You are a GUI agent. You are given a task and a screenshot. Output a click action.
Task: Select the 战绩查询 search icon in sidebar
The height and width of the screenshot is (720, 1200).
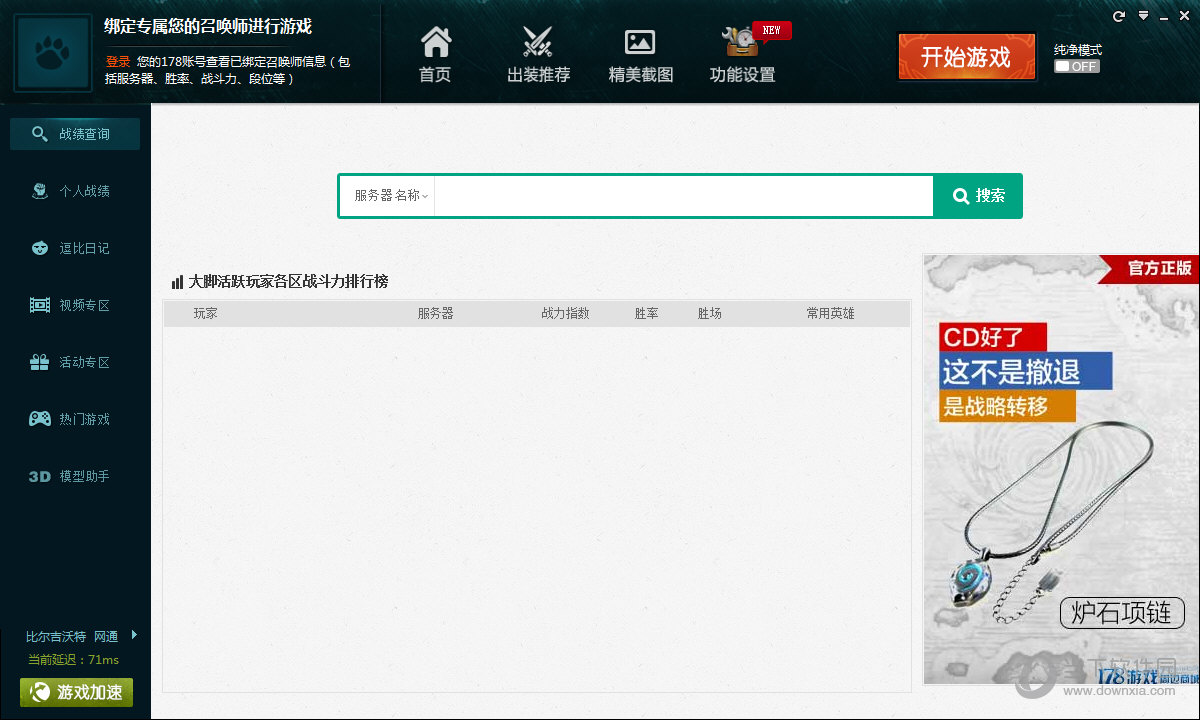tap(40, 133)
